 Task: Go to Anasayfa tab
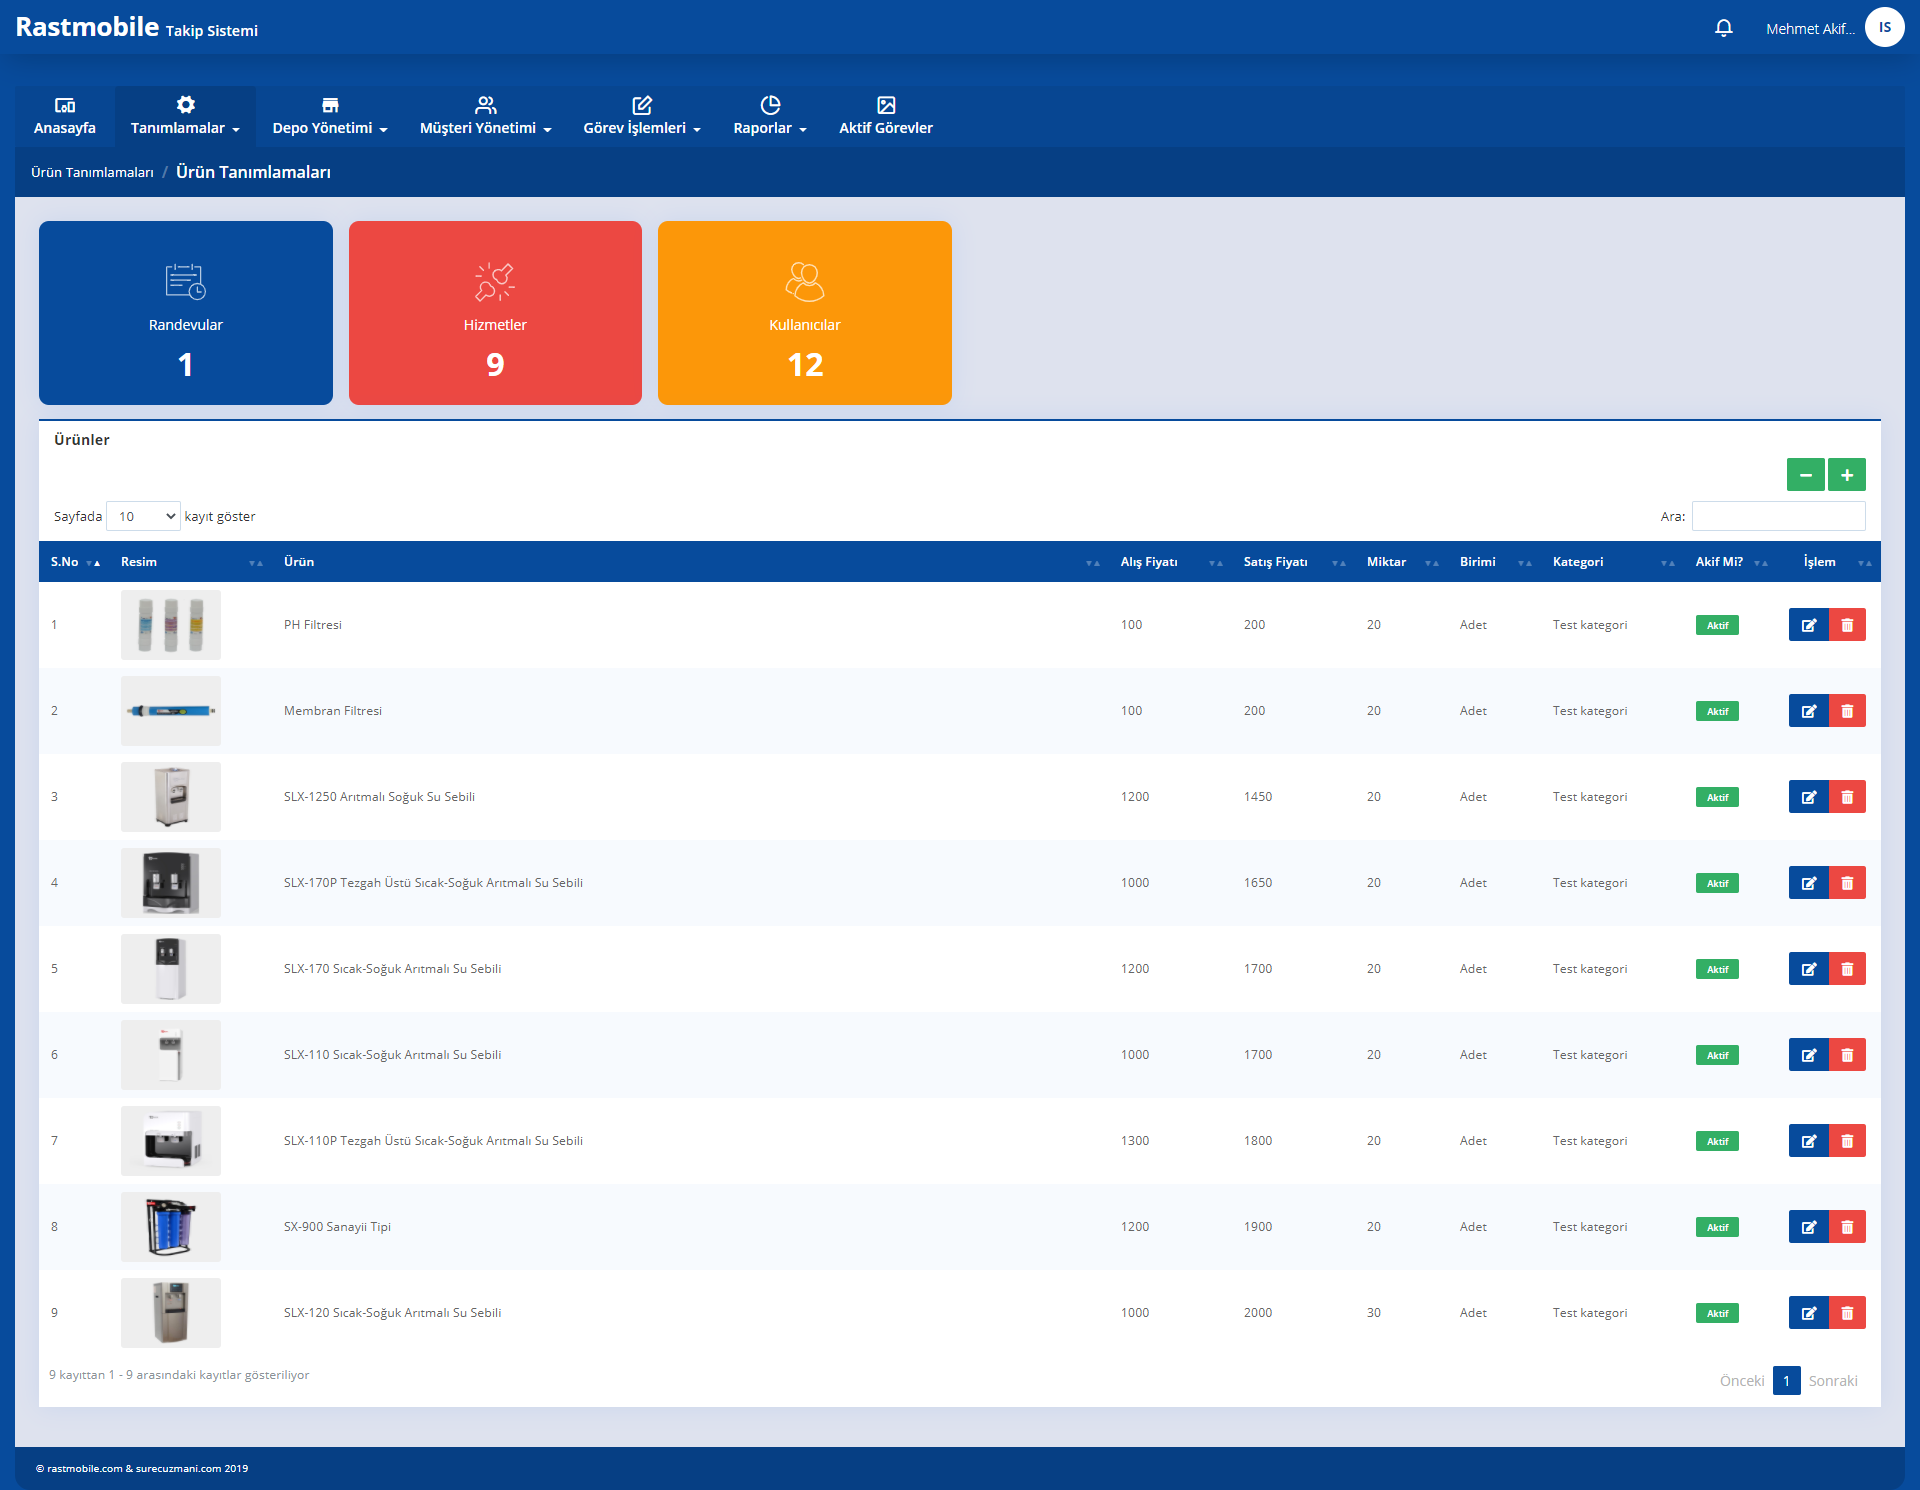65,116
